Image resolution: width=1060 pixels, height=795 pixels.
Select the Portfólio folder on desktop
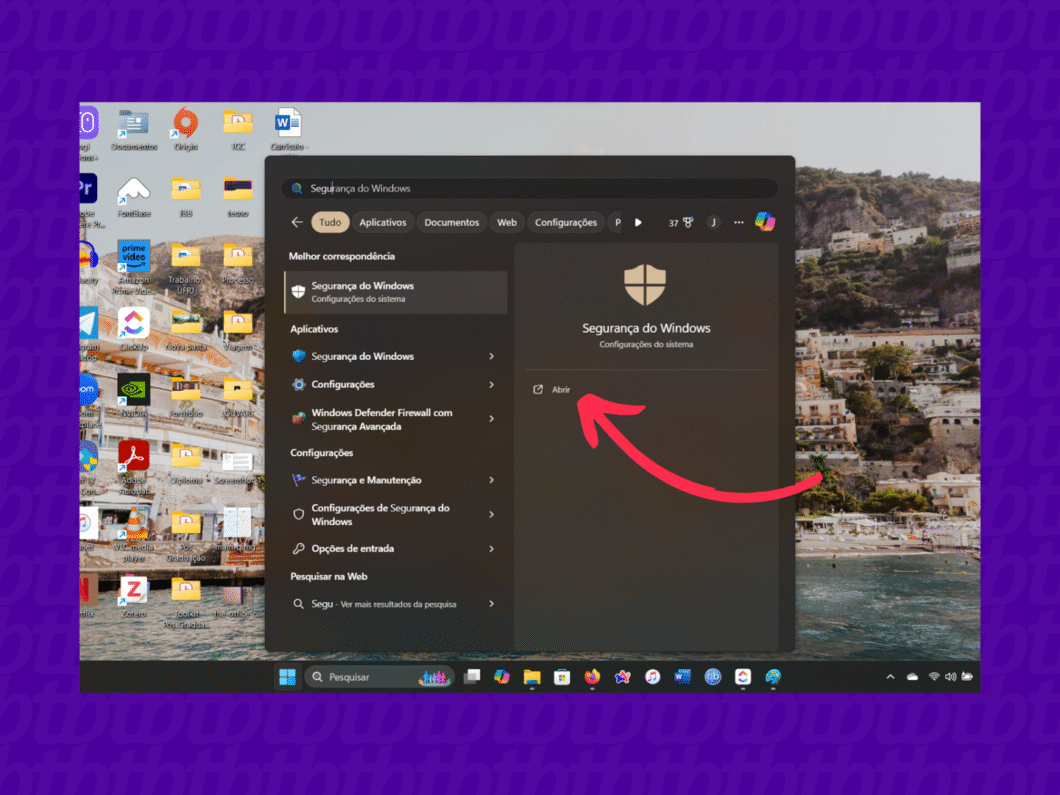[186, 398]
